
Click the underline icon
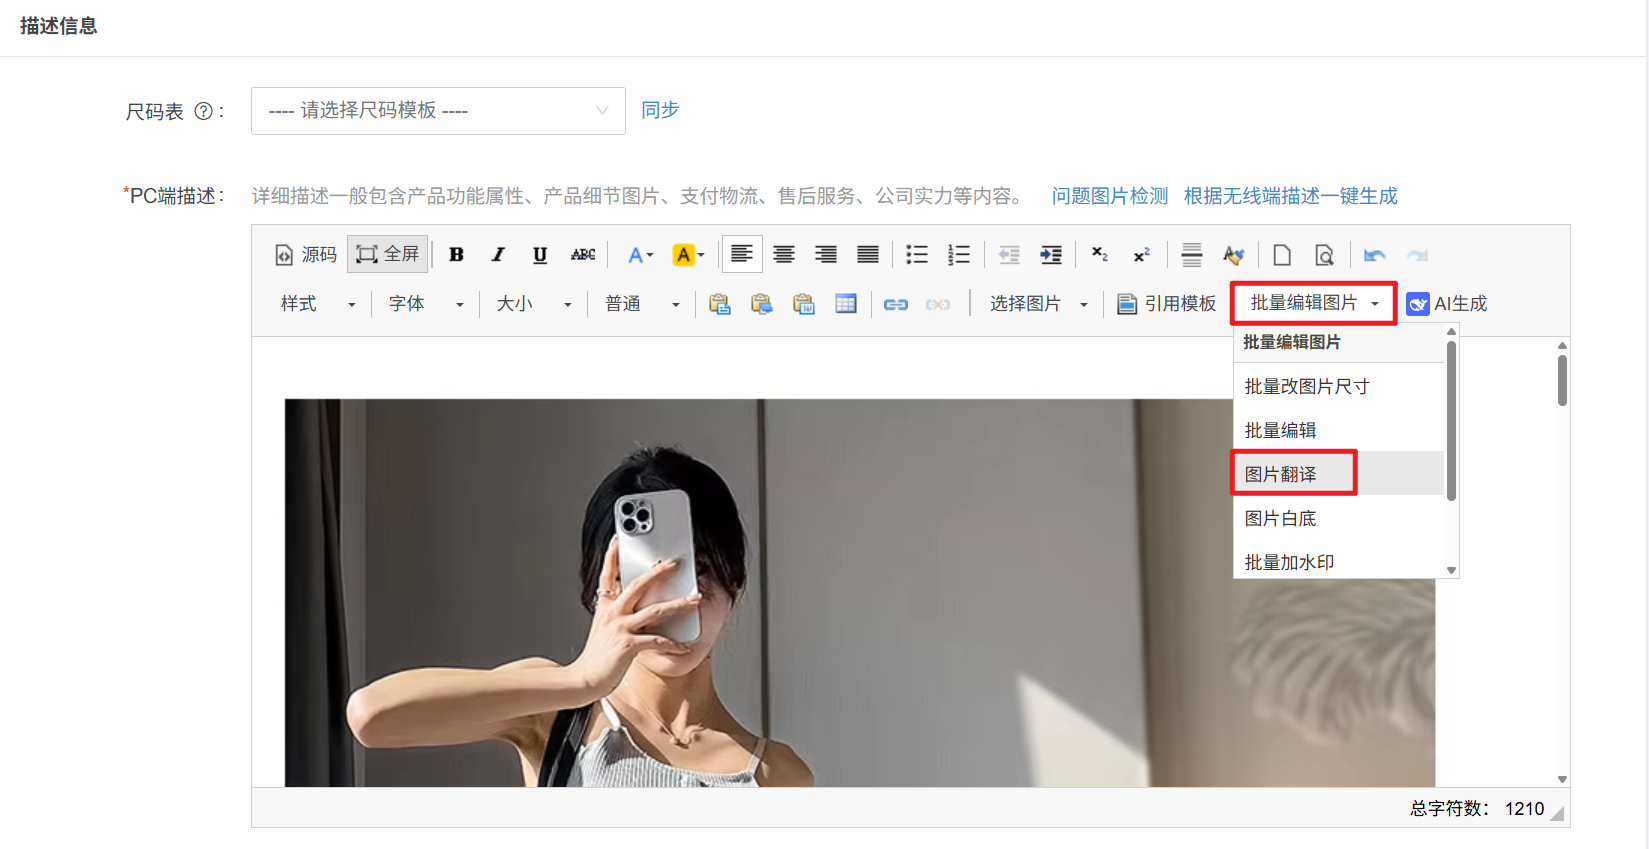540,255
